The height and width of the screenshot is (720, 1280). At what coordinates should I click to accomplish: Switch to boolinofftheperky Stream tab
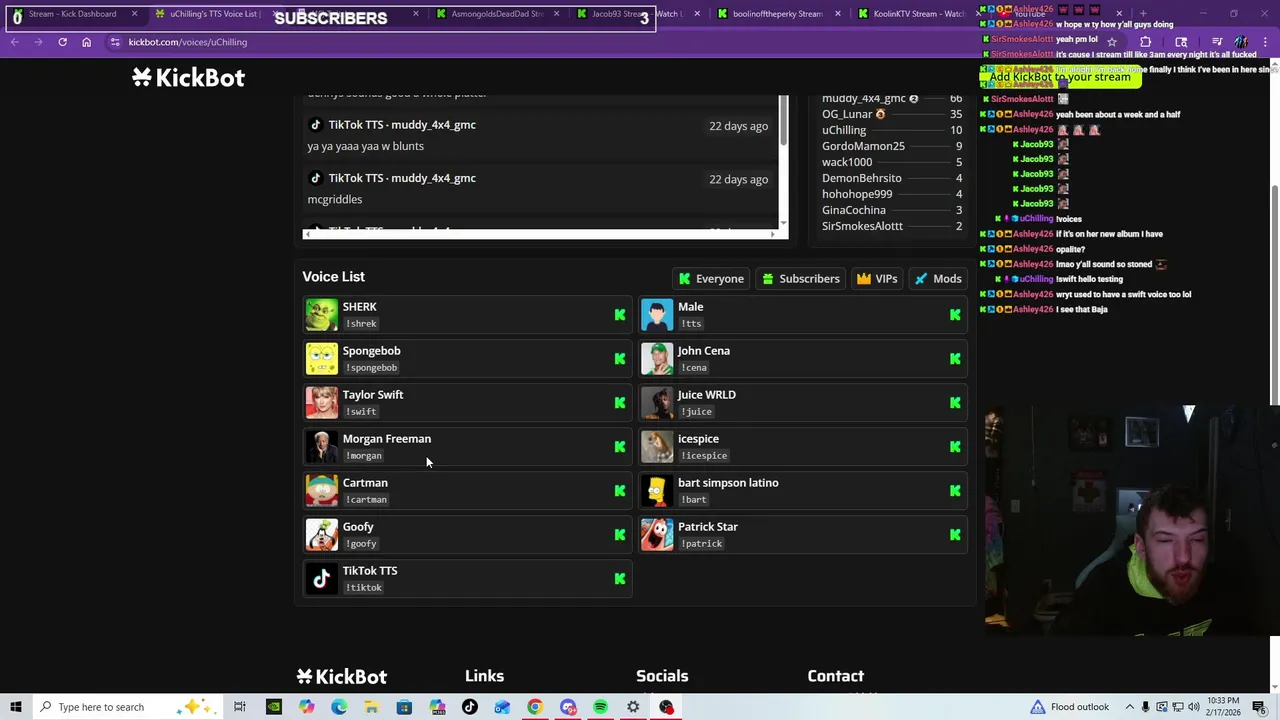777,14
